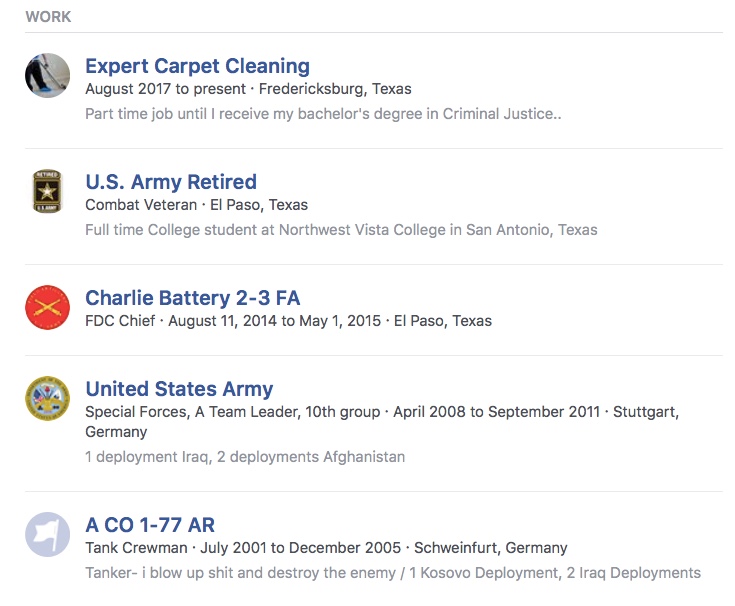The image size is (735, 606).
Task: Click the Kosovo Deployment description text
Action: pyautogui.click(x=393, y=573)
